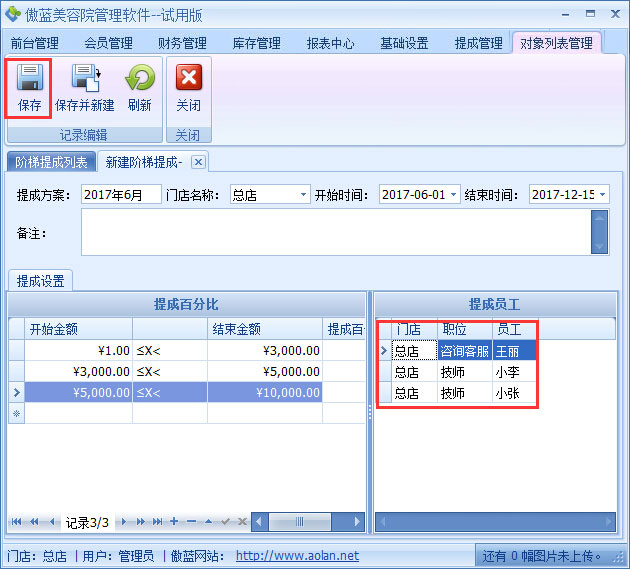Viewport: 630px width, 569px height.
Task: Open the www.aolan.net link
Action: (297, 556)
